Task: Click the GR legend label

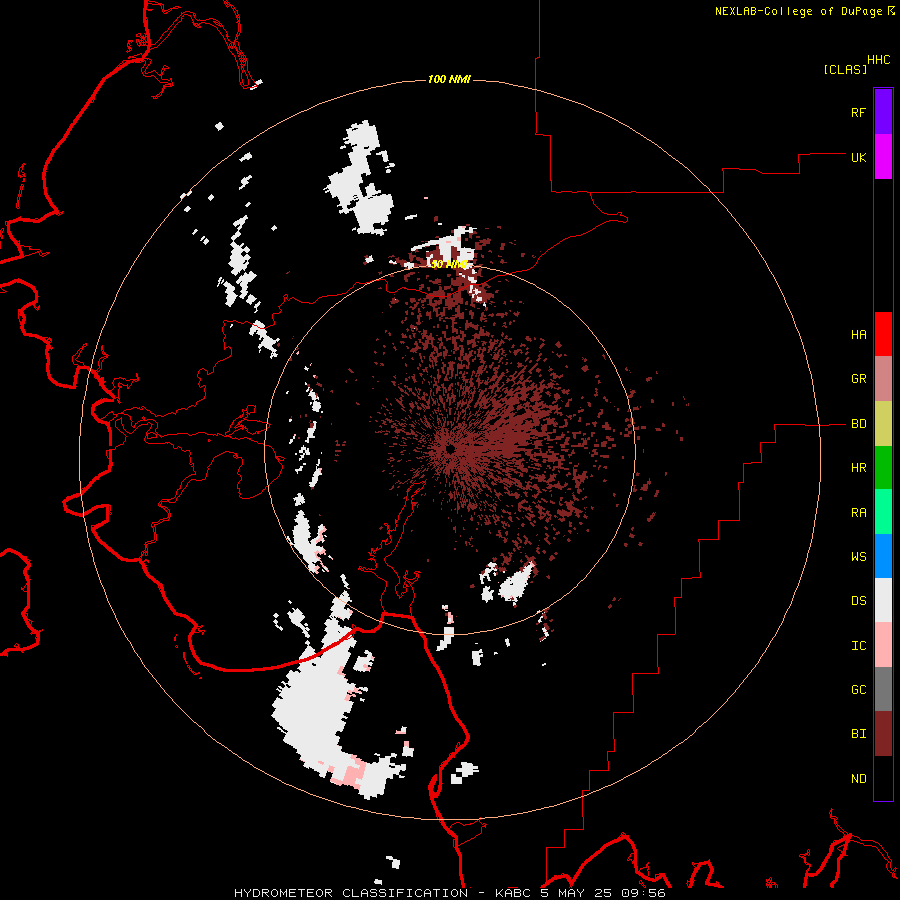Action: pos(858,379)
